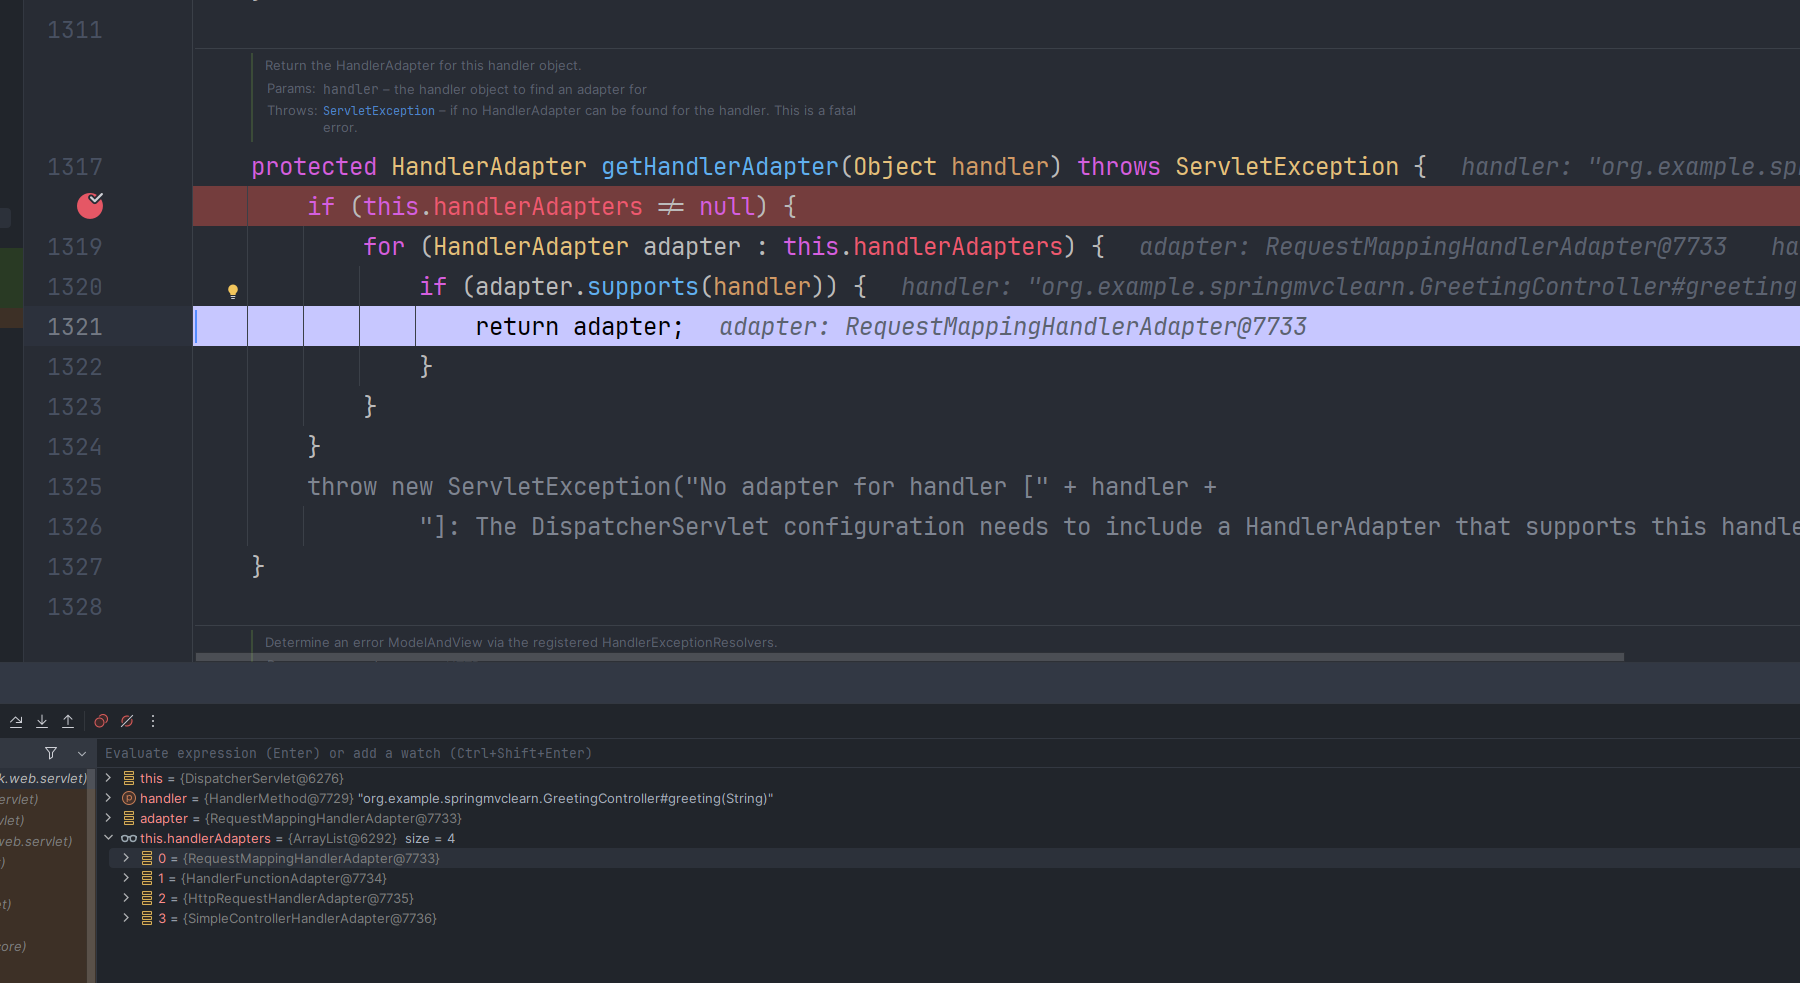1800x983 pixels.
Task: Click the Step Out upward-arrow icon
Action: coord(68,721)
